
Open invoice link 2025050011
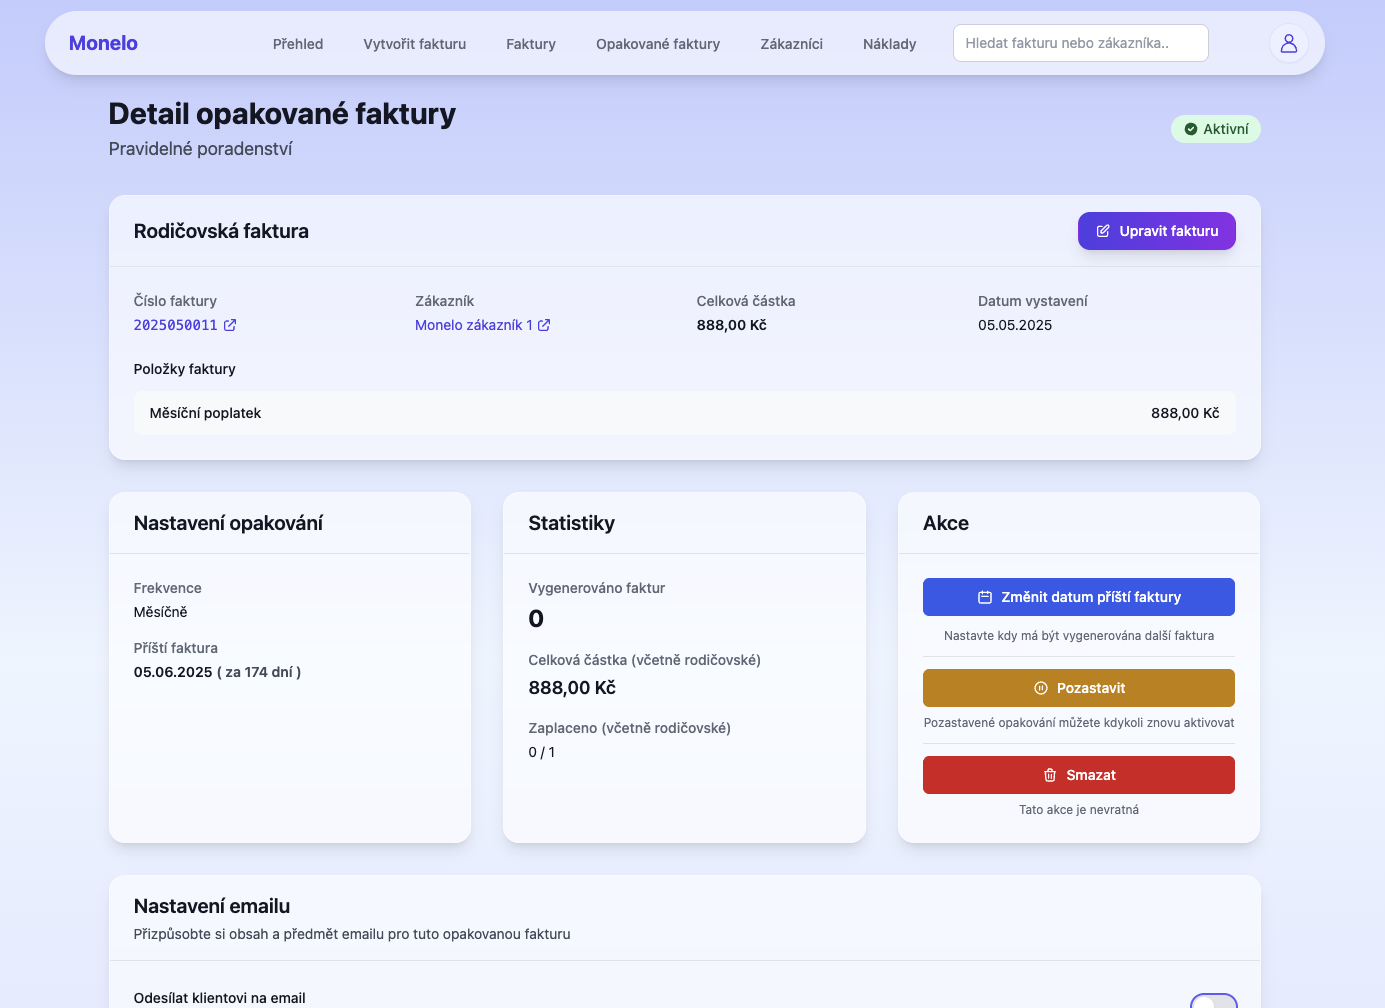175,324
